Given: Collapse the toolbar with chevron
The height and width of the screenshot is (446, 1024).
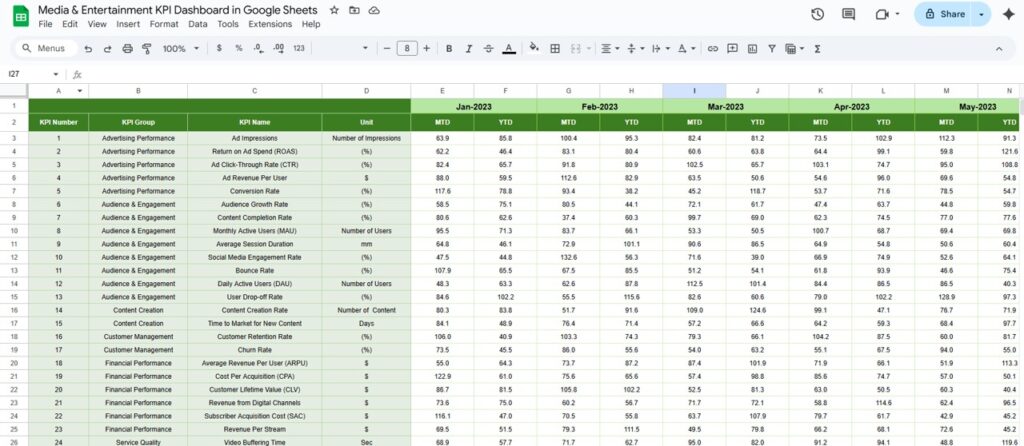Looking at the screenshot, I should pyautogui.click(x=999, y=48).
